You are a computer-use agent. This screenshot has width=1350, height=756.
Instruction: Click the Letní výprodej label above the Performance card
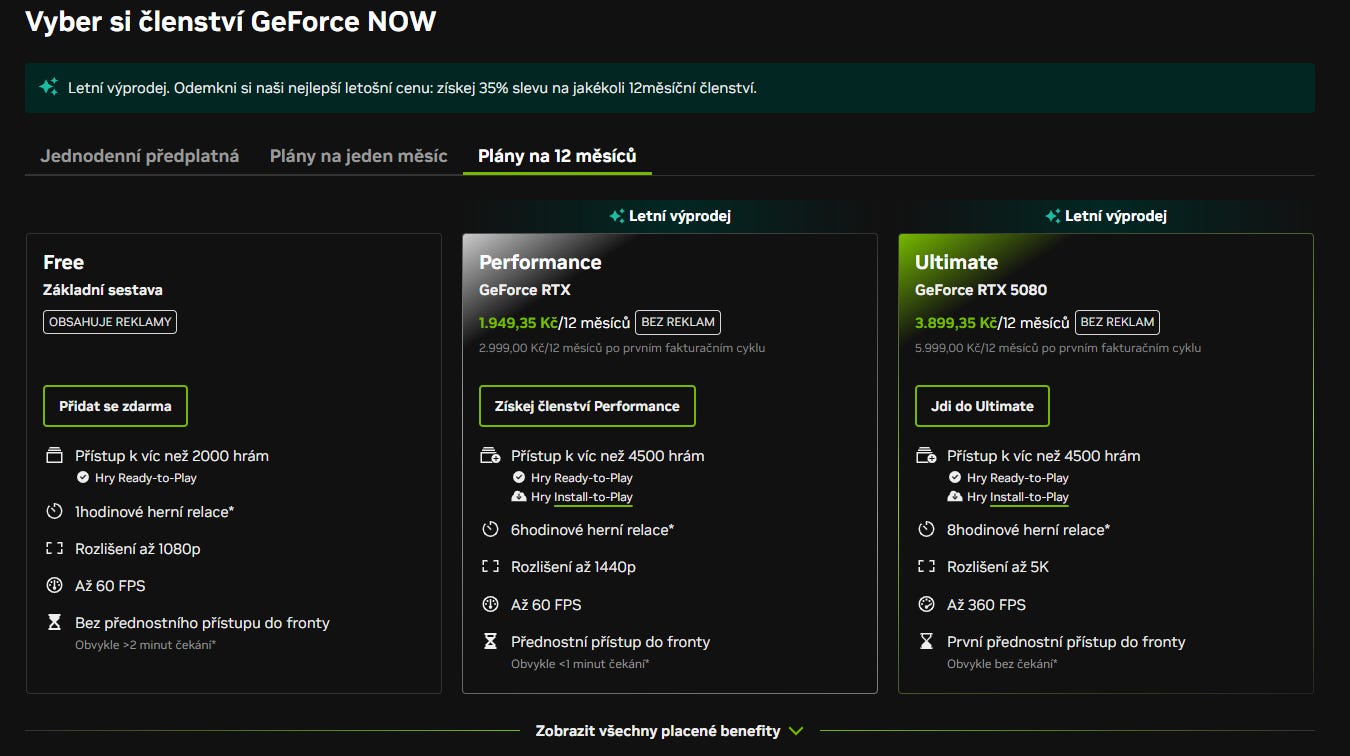tap(680, 216)
